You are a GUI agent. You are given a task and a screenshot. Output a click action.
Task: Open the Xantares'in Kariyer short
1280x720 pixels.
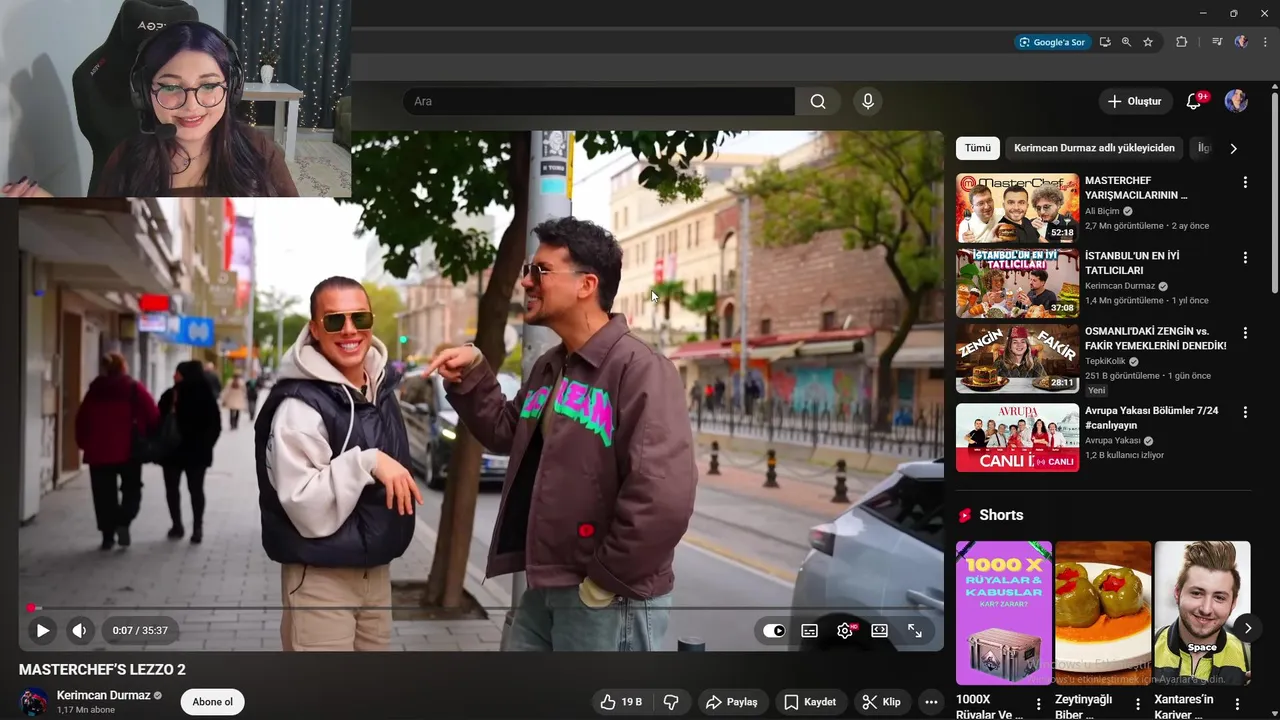coord(1202,613)
